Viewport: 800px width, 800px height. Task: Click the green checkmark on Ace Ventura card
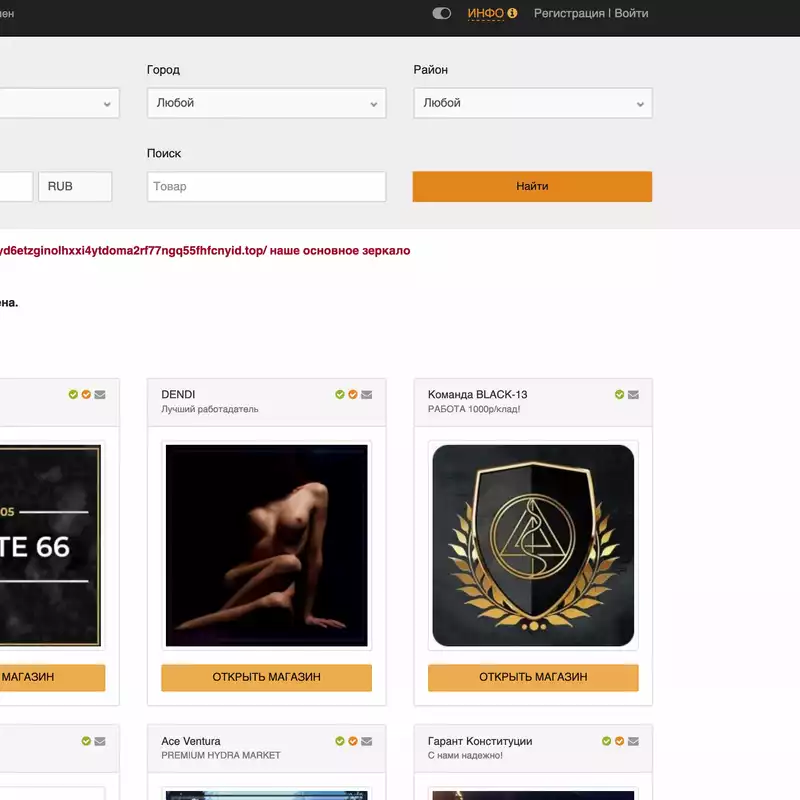coord(340,742)
